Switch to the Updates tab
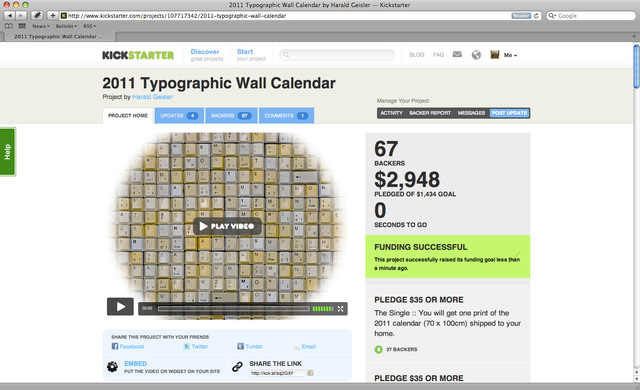The height and width of the screenshot is (390, 640). pyautogui.click(x=179, y=115)
